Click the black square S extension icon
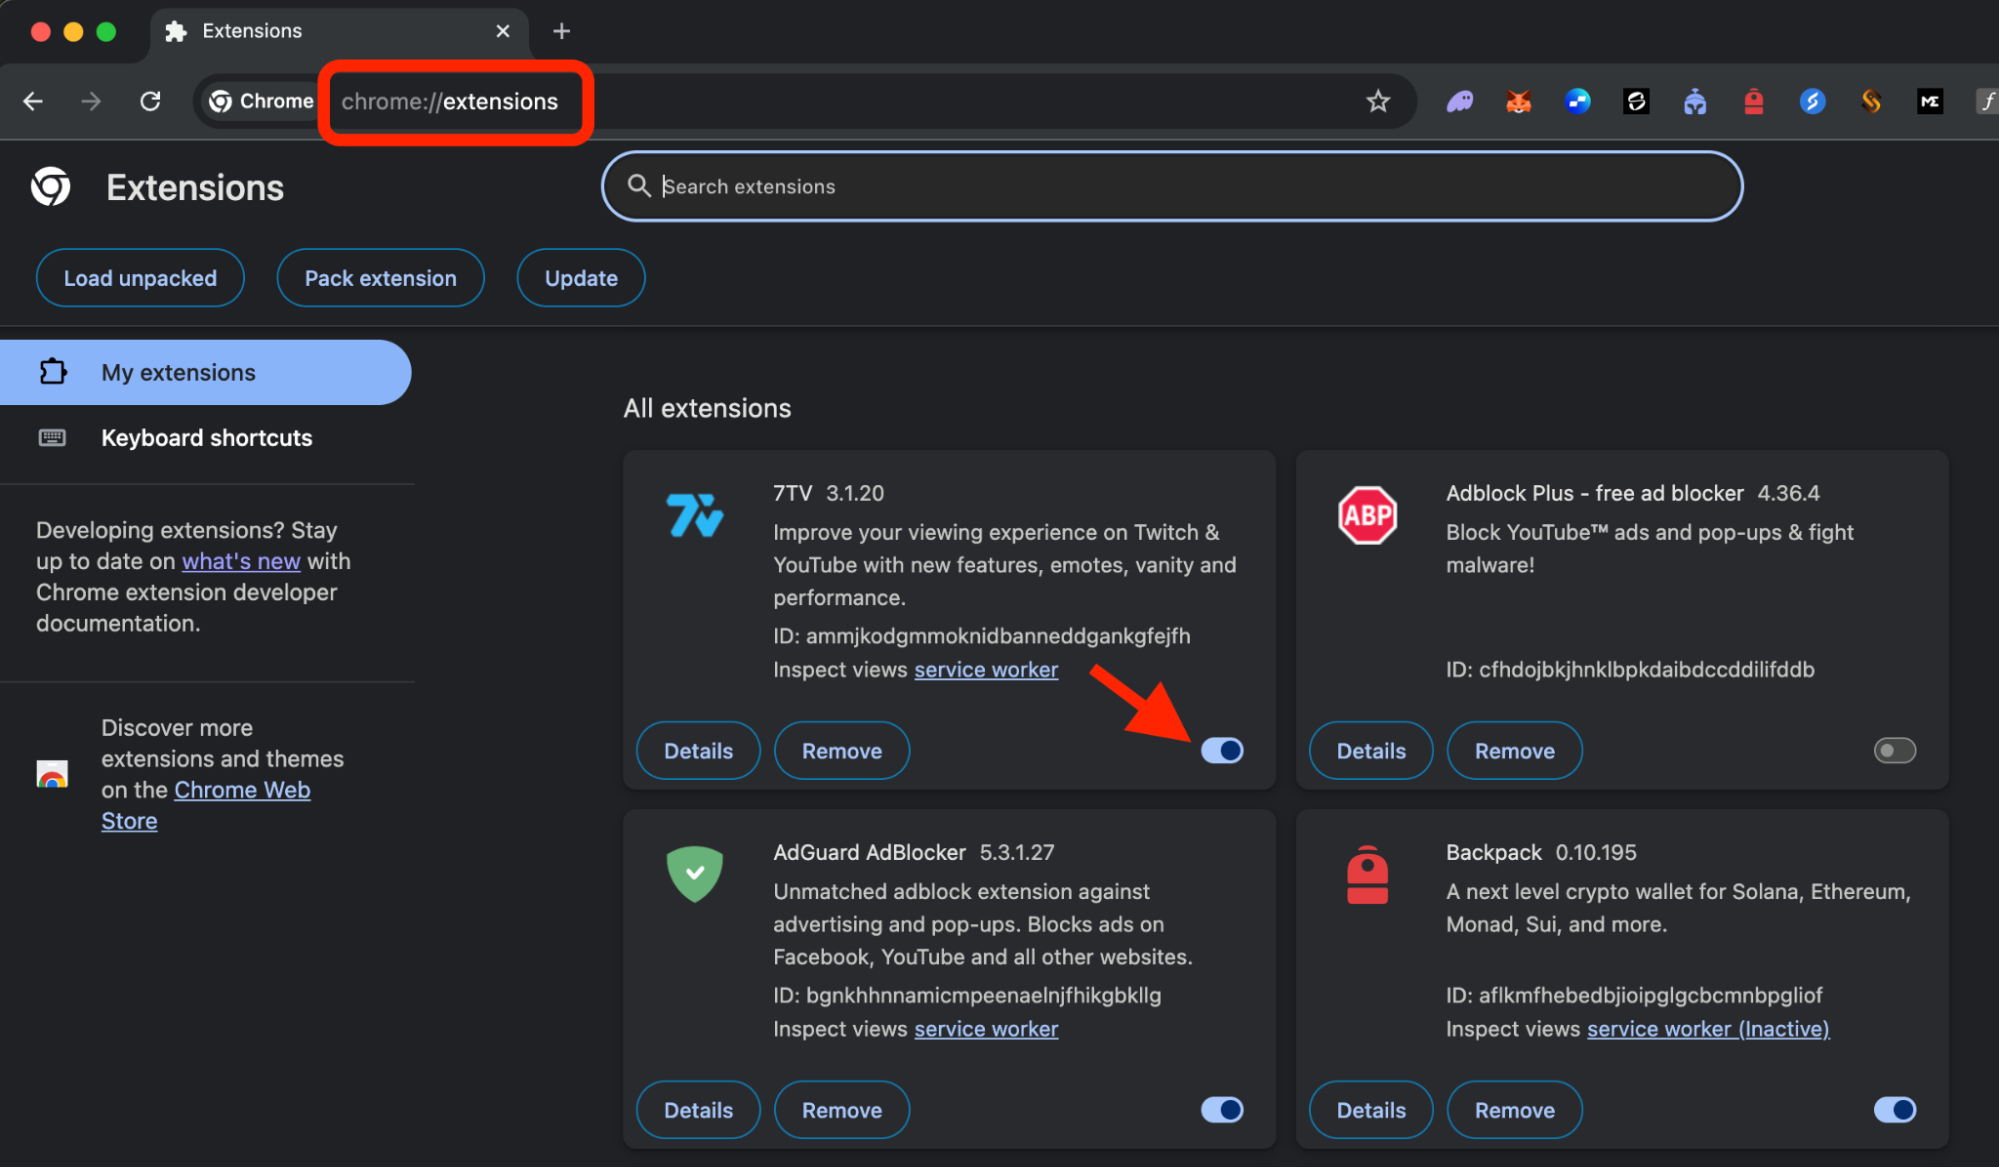Screen dimensions: 1999x1168 click(x=1636, y=101)
